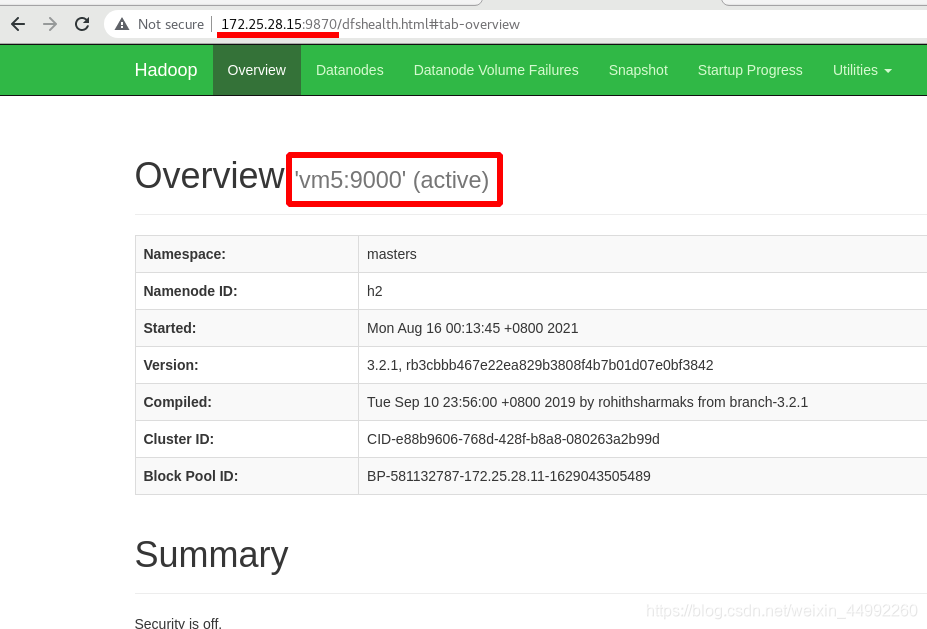
Task: Go back with the browser back arrow
Action: click(x=18, y=24)
